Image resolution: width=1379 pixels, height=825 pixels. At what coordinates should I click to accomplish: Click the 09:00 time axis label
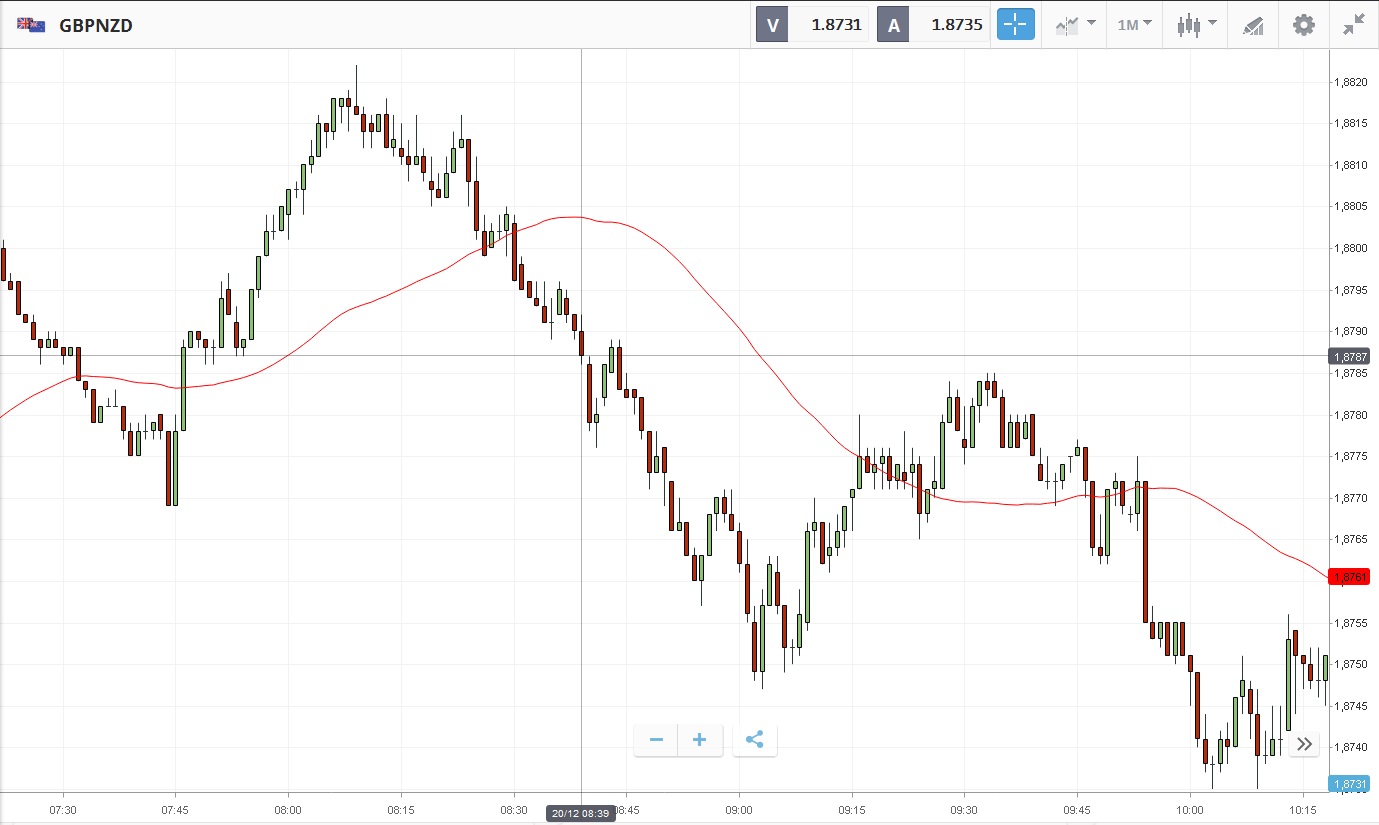739,808
